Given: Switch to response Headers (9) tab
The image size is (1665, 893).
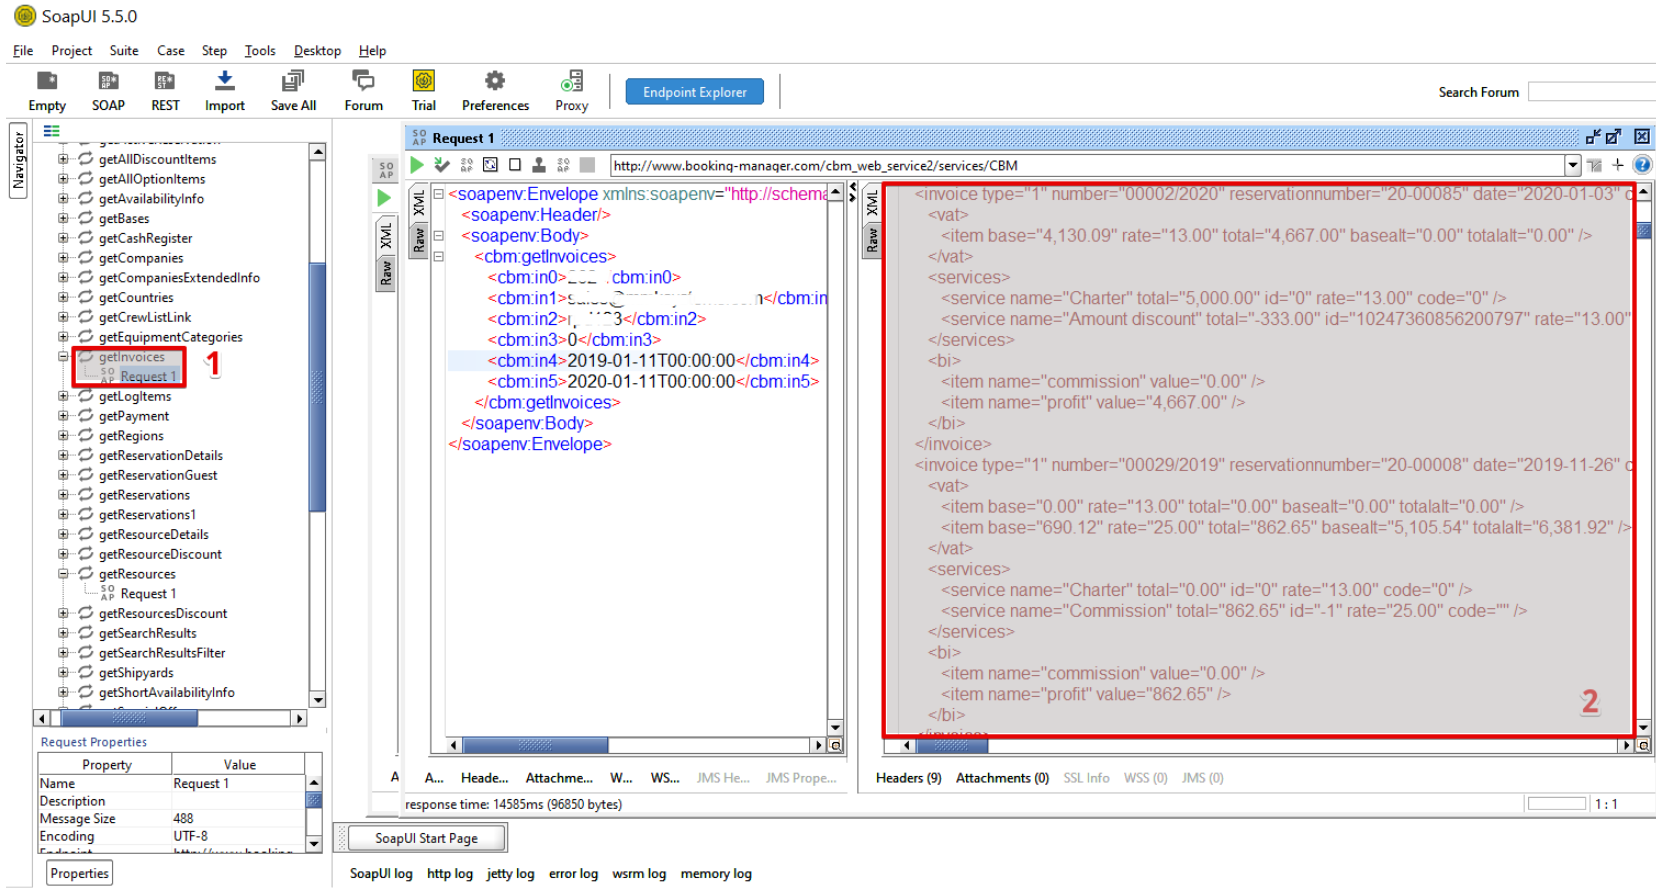Looking at the screenshot, I should coord(908,778).
